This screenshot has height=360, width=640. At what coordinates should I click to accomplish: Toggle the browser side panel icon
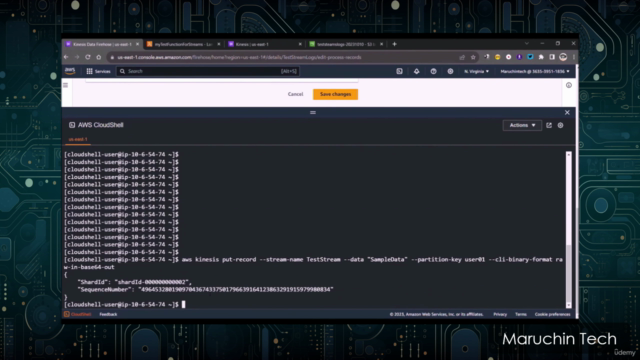tap(552, 57)
